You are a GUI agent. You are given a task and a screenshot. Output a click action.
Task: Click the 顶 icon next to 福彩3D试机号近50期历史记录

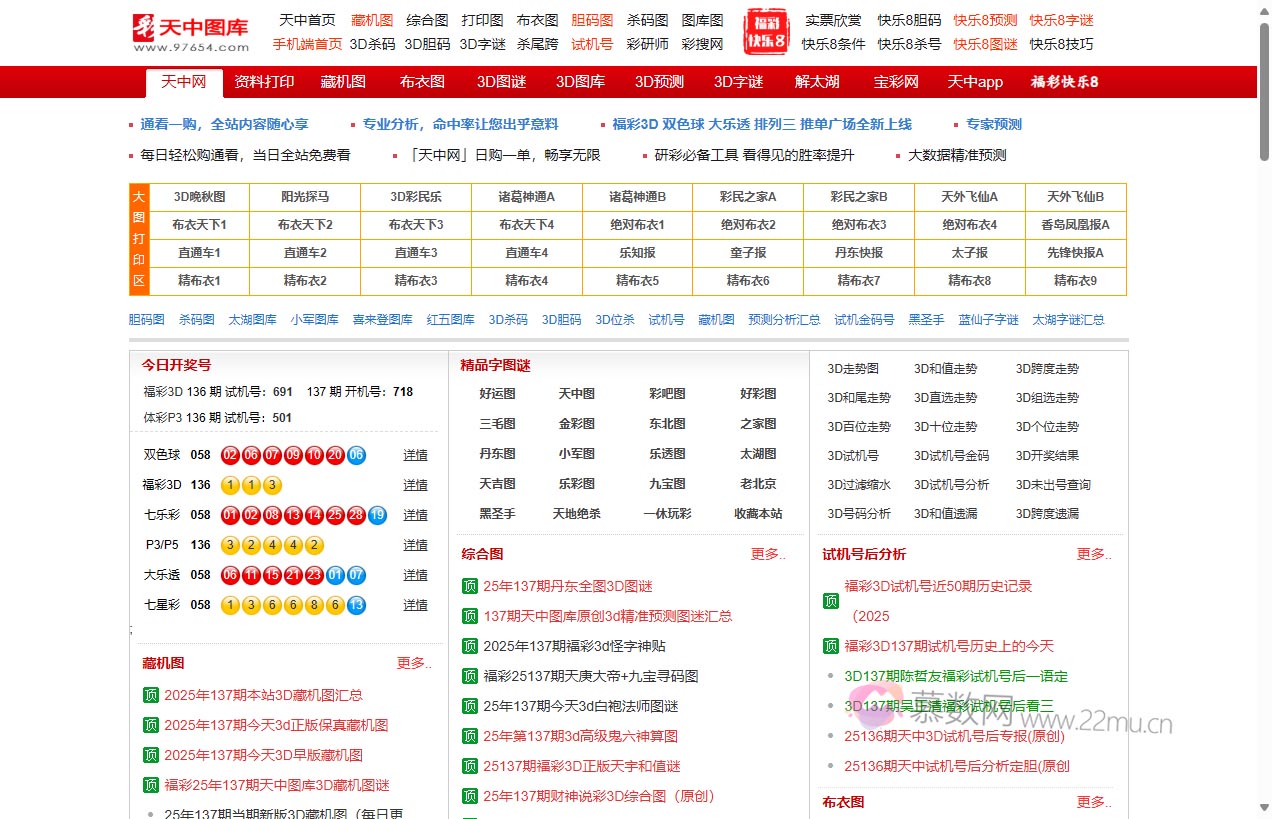pos(831,601)
